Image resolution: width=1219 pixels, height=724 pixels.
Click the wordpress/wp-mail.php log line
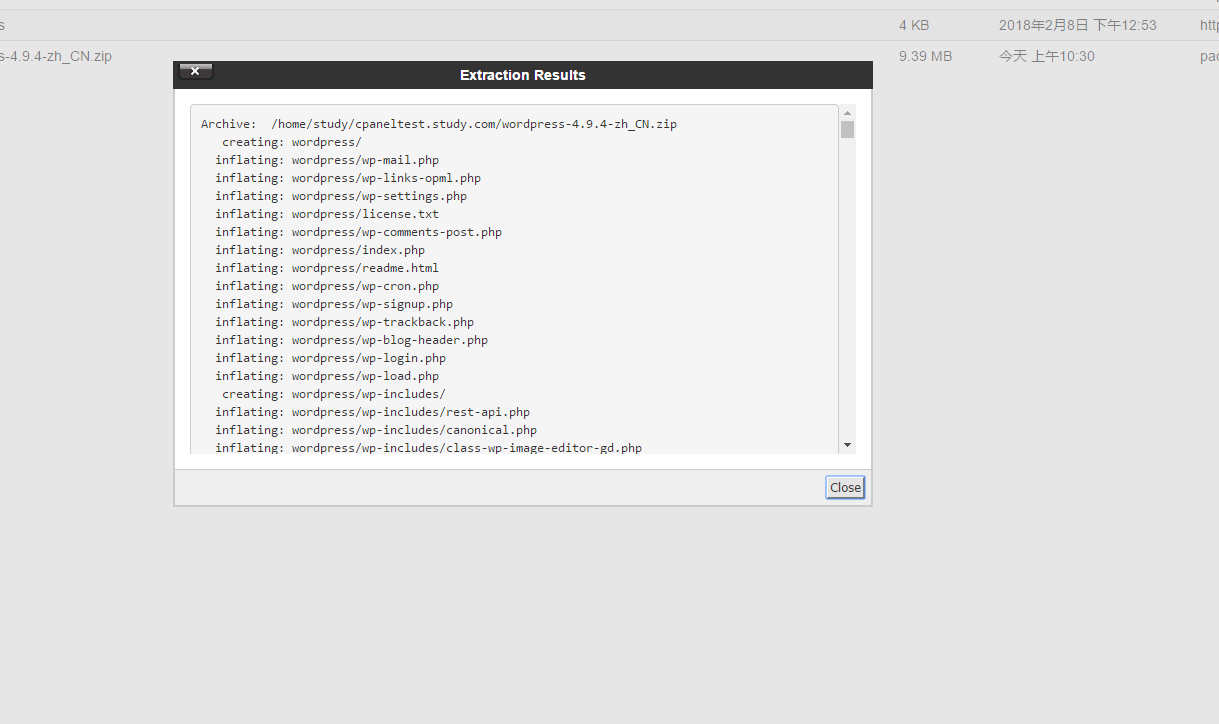(327, 160)
